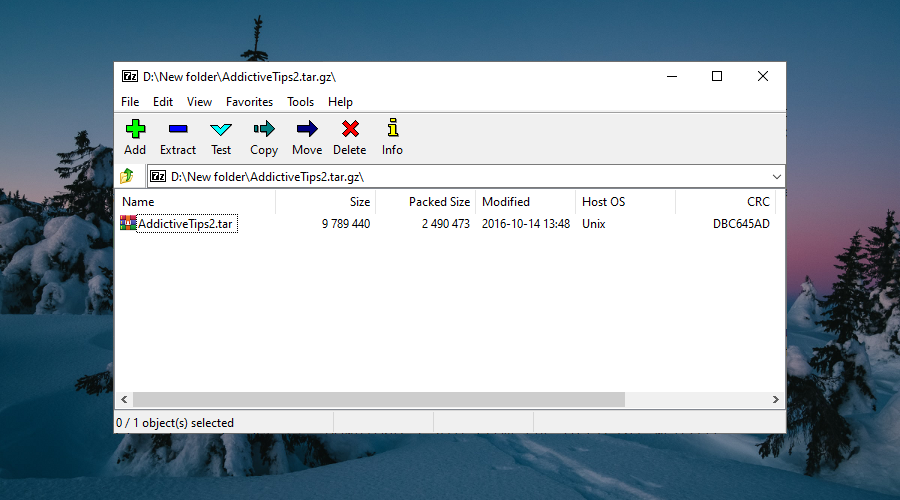
Task: Click modified date 2016-10-14 13:48
Action: [526, 224]
